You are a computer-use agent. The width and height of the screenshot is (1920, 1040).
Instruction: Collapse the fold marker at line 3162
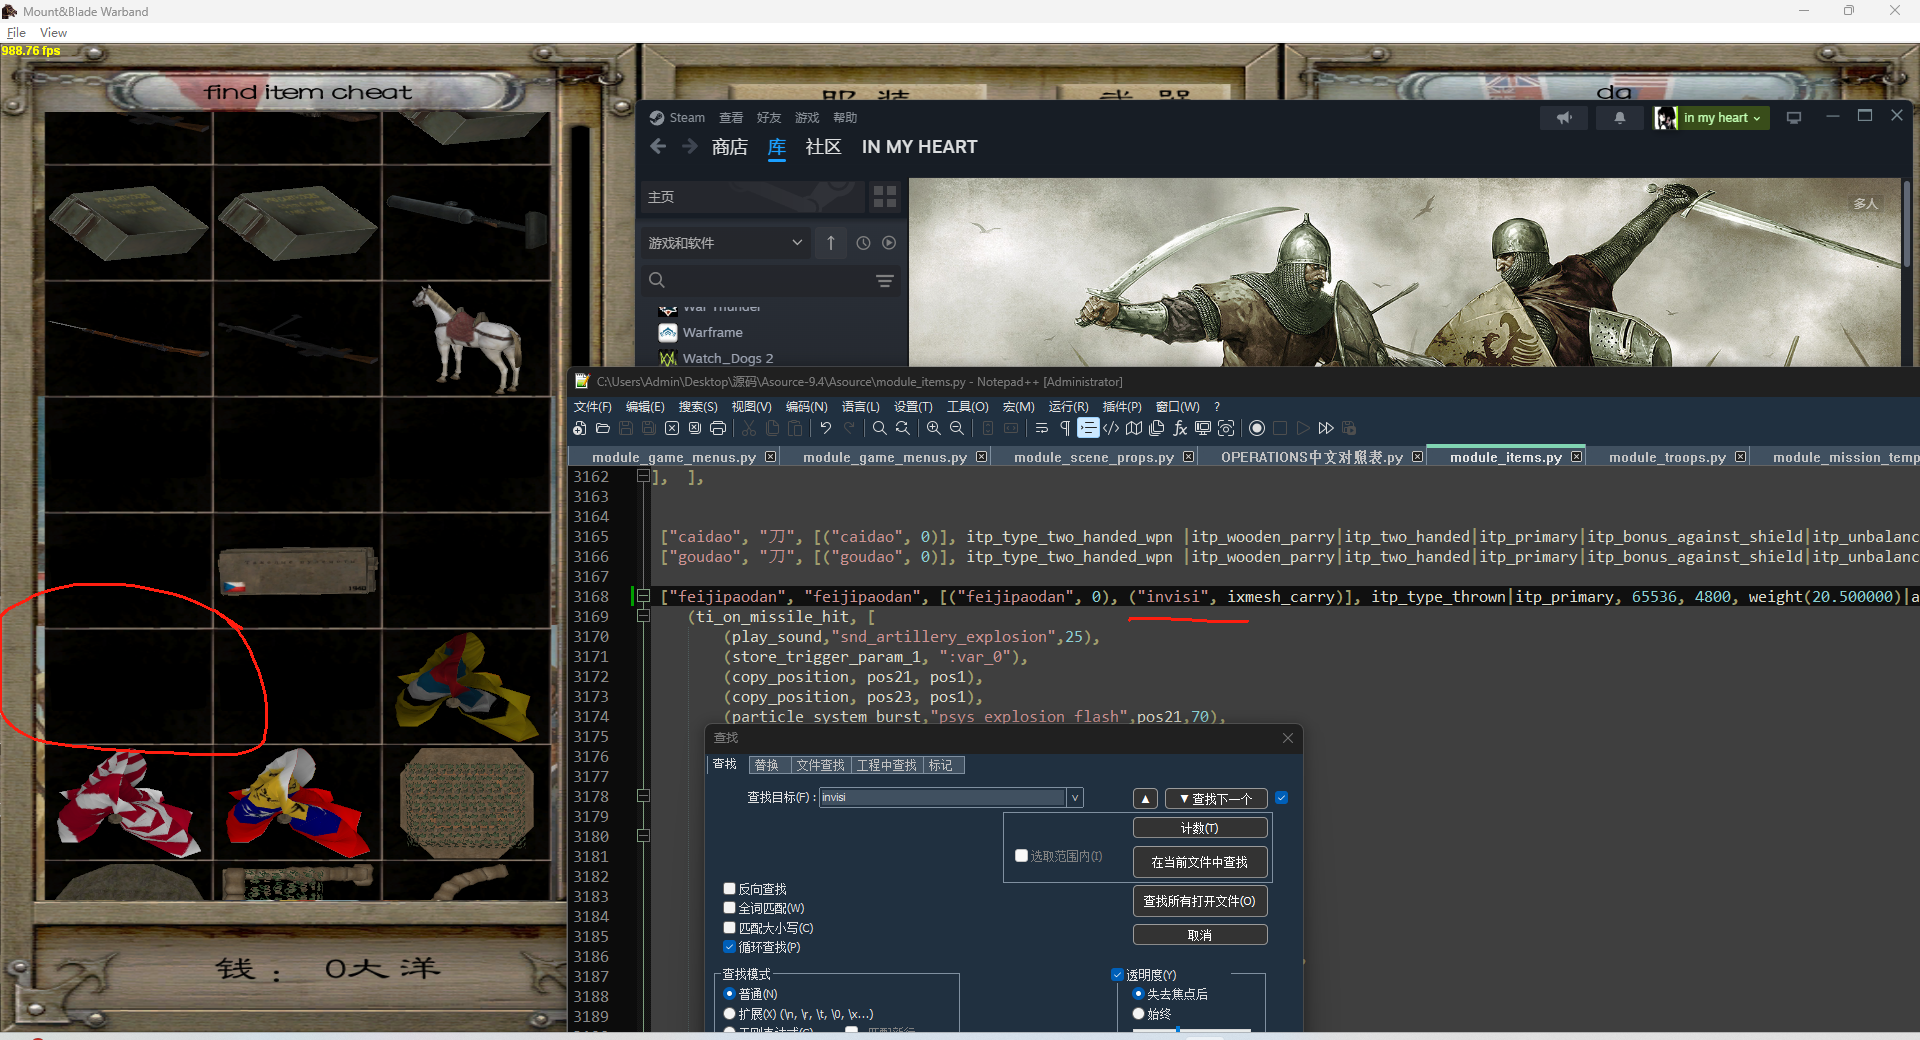[x=643, y=477]
